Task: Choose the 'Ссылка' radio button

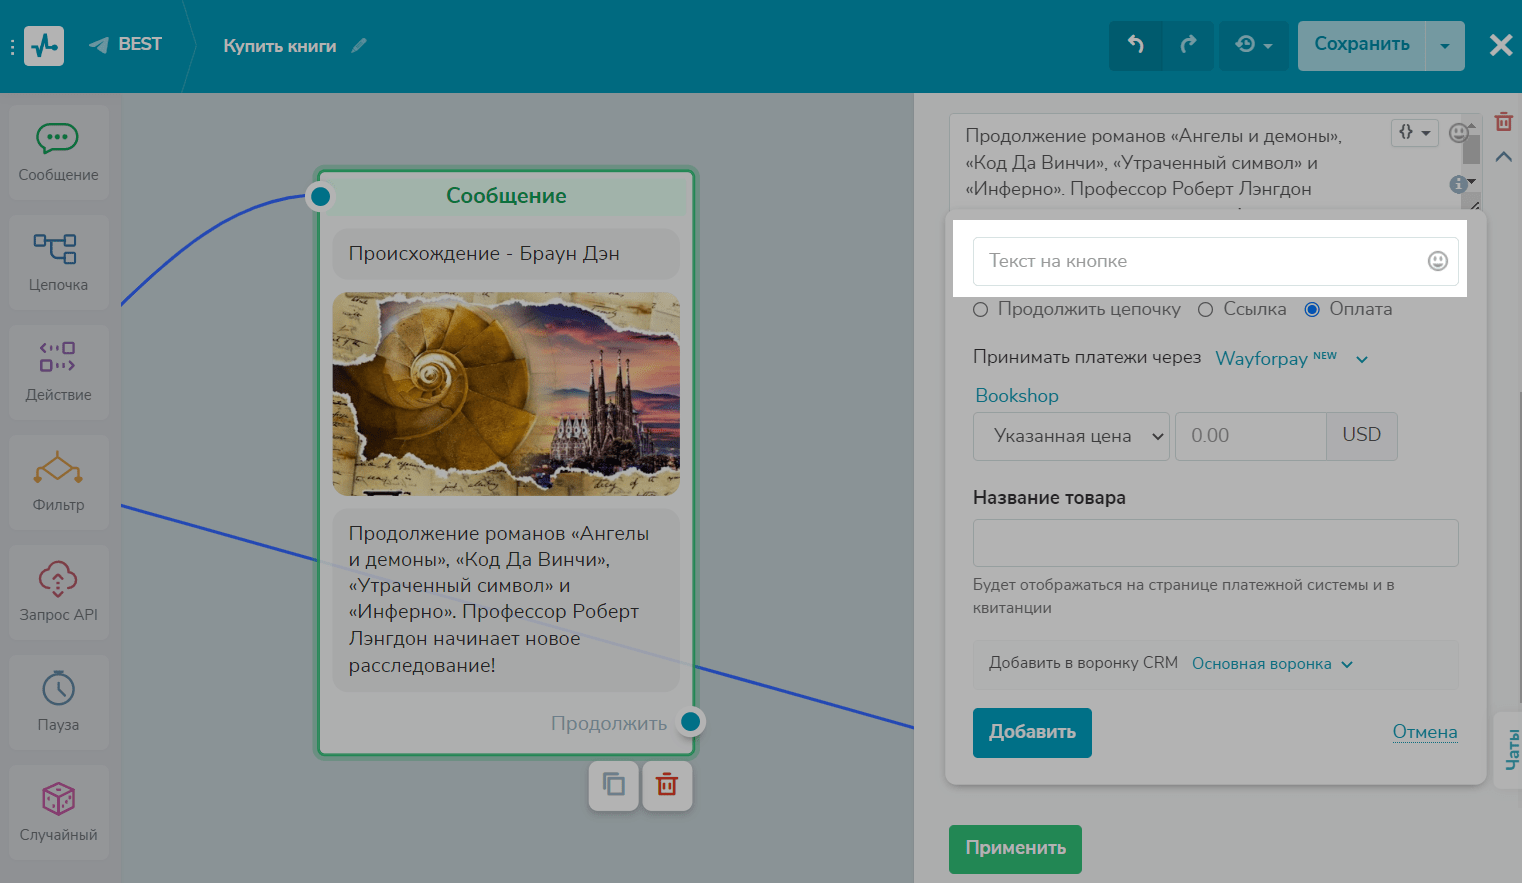Action: [1206, 310]
